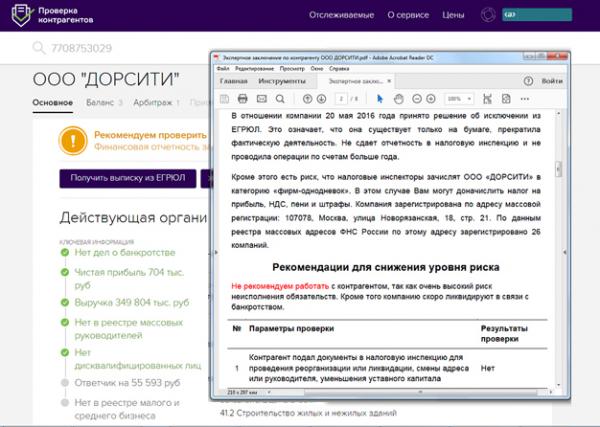Viewport: 600px width, 427px height.
Task: Click the INN search input field
Action: (120, 49)
